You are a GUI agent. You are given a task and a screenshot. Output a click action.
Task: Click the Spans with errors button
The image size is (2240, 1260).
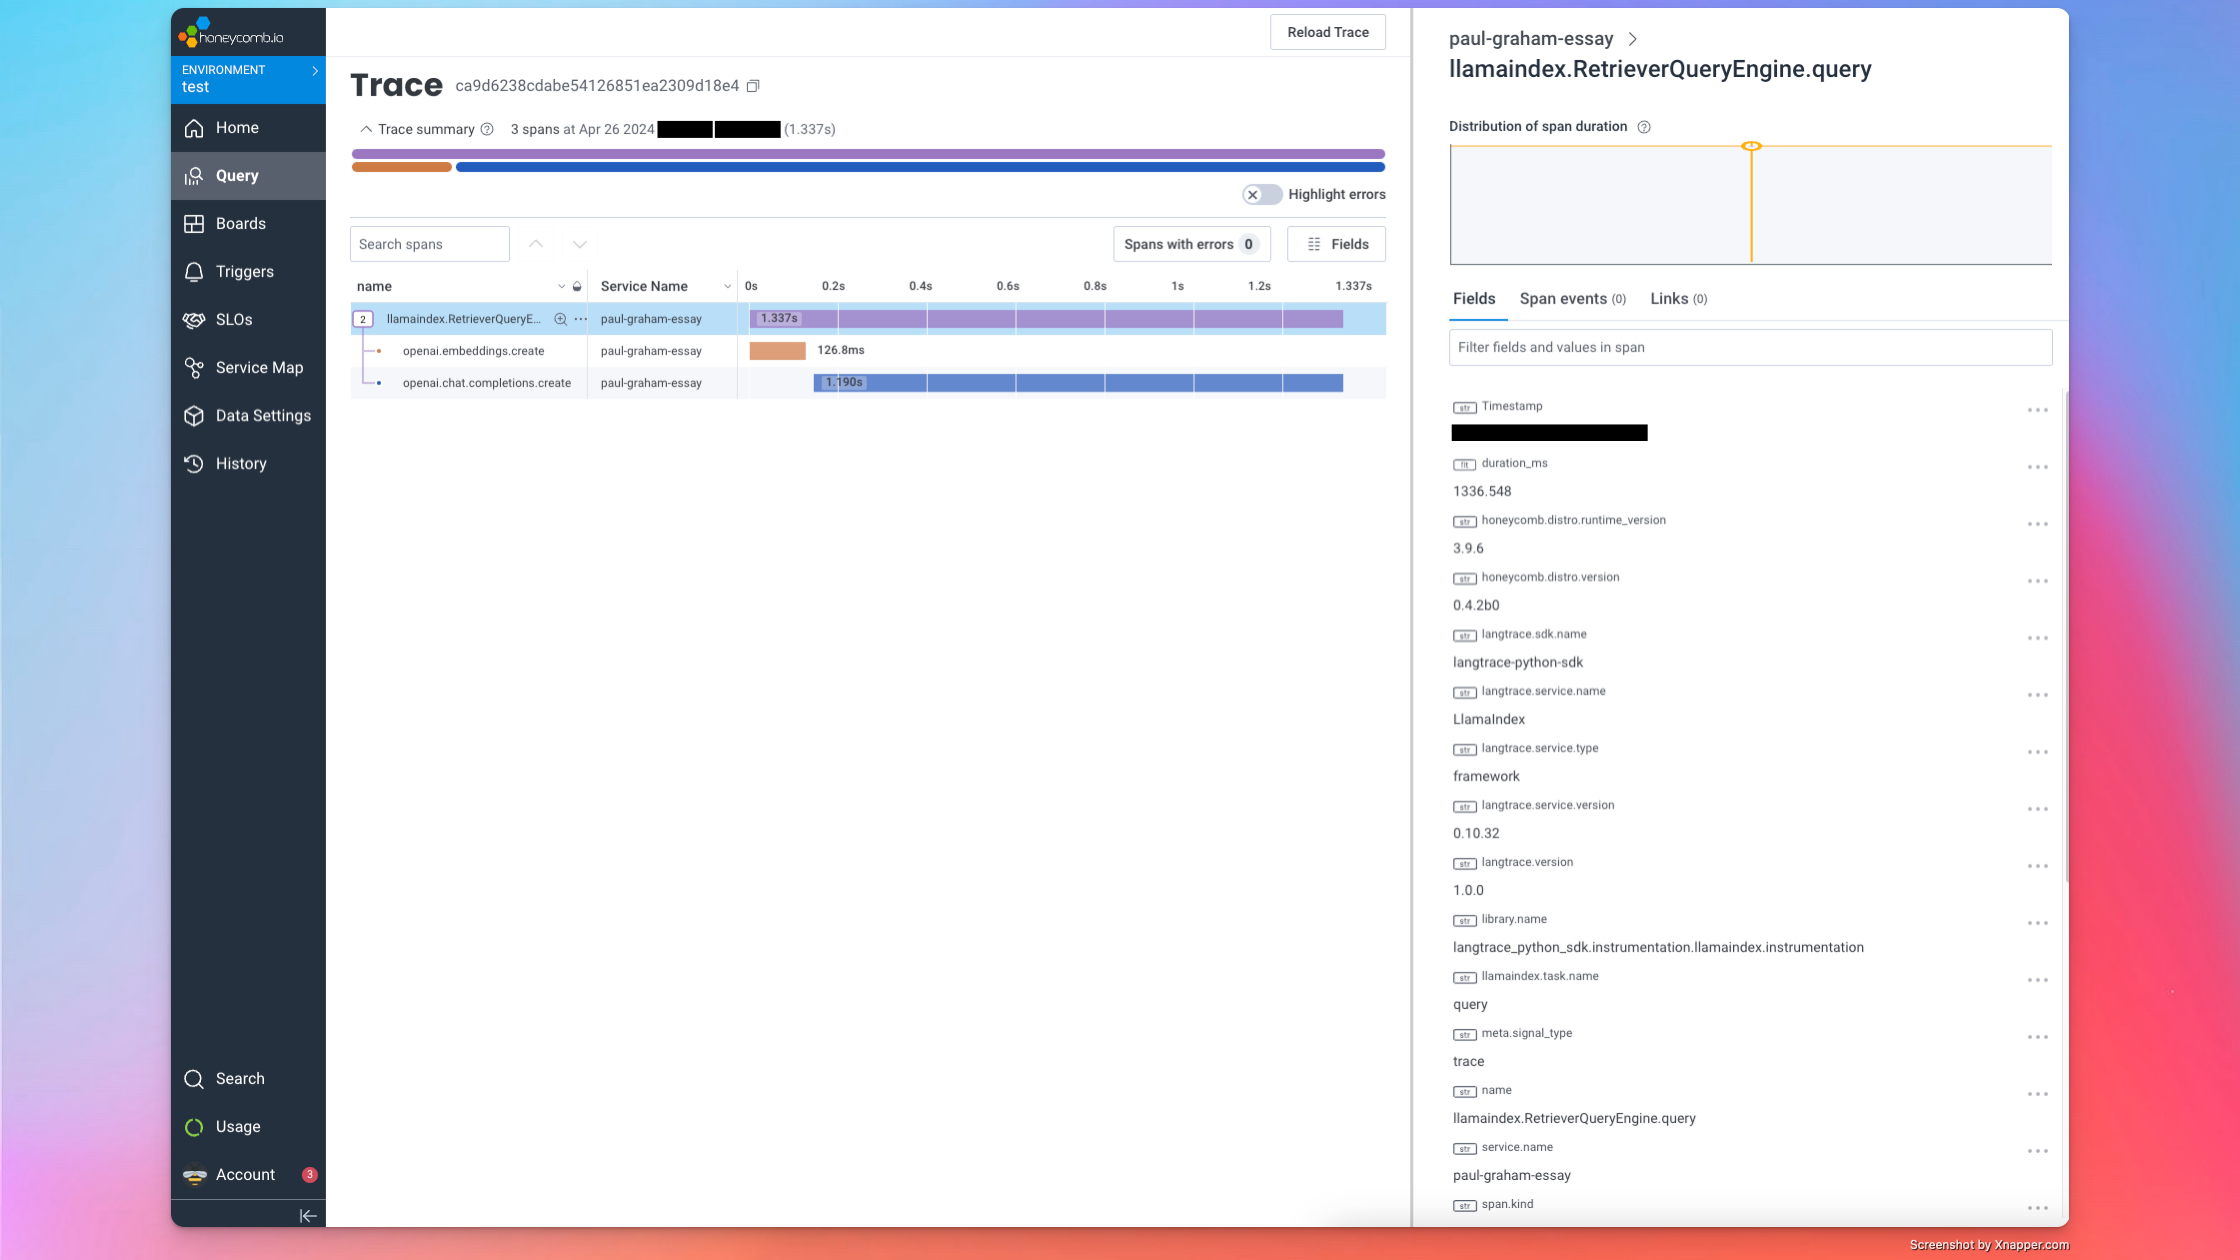[1190, 244]
